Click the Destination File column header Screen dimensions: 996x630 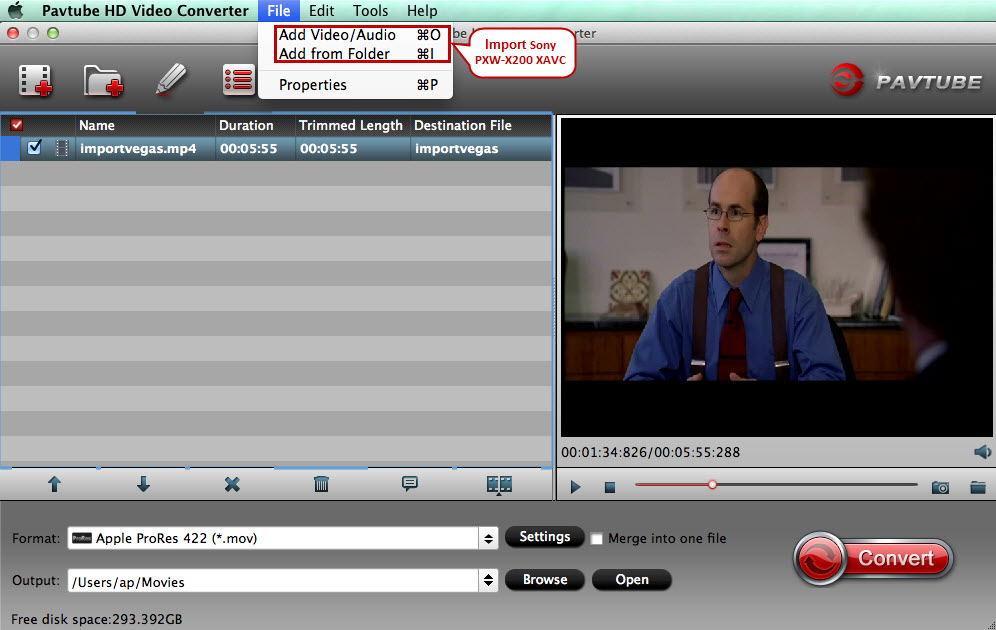pos(481,125)
